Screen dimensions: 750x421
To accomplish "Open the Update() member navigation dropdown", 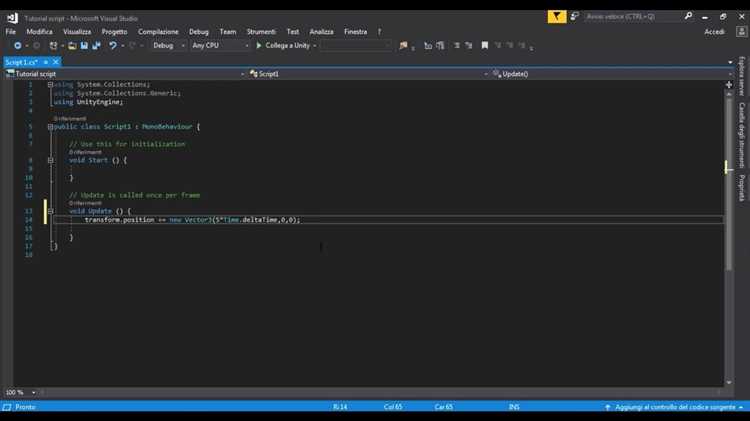I will click(729, 74).
